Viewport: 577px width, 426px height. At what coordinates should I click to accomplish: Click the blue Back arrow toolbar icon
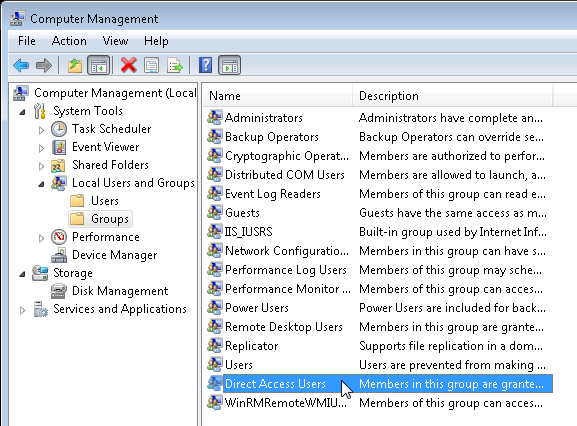coord(21,65)
